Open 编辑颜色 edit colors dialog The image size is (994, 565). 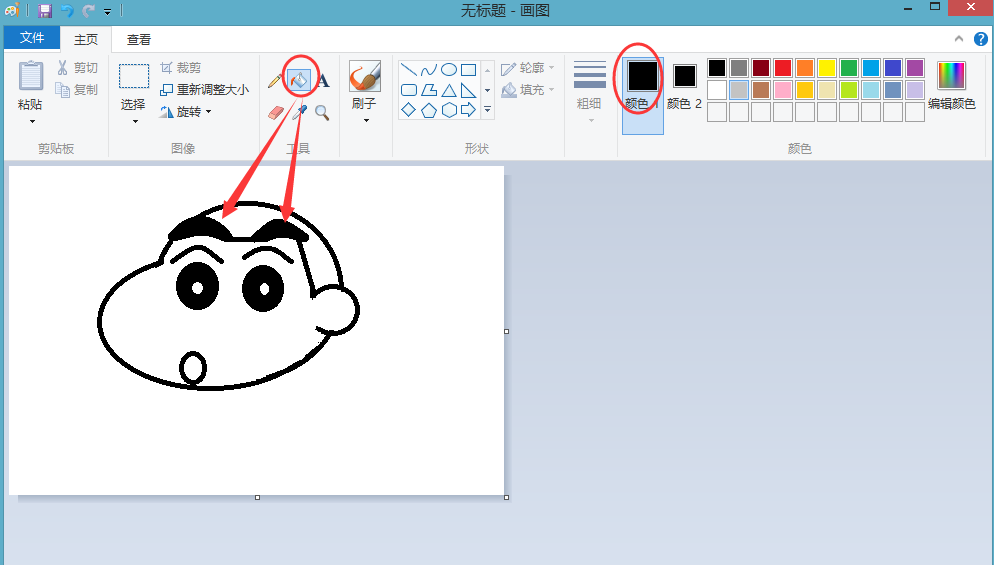tap(952, 86)
